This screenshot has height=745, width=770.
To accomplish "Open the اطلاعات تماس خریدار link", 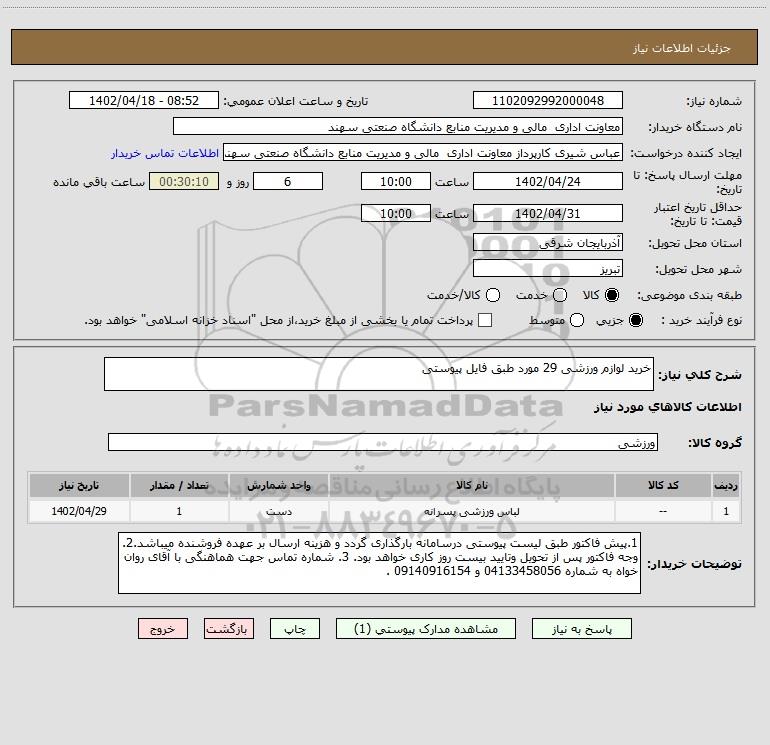I will [x=165, y=153].
